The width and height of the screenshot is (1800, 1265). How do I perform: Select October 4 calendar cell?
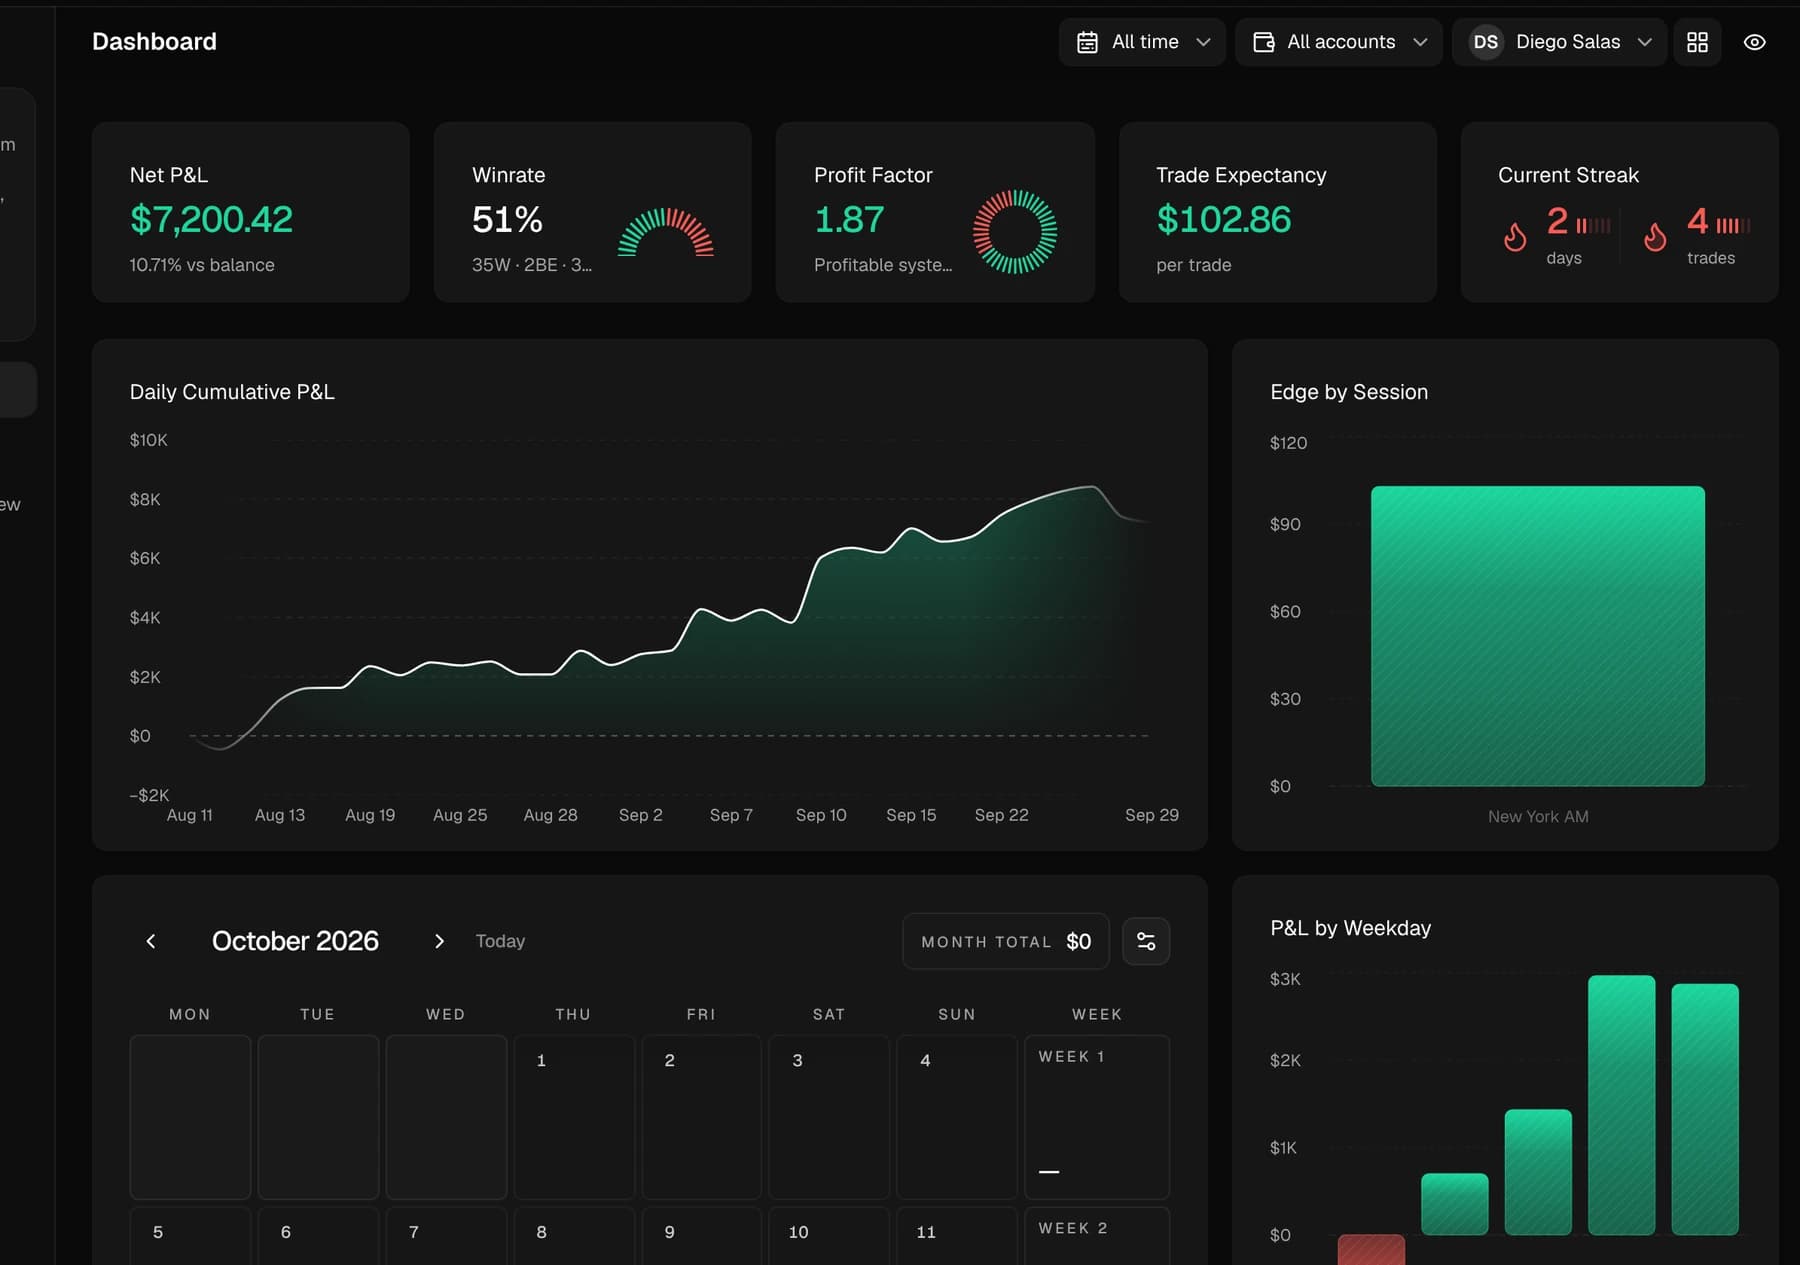point(957,1117)
